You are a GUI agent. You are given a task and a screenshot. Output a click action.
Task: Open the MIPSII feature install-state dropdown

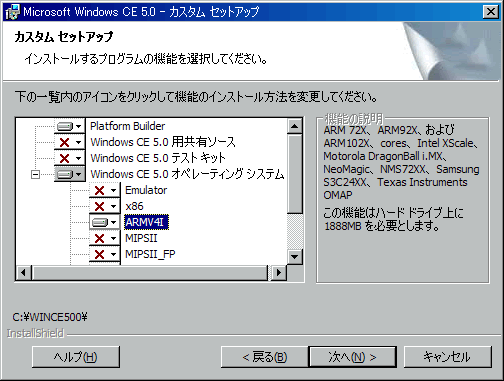[104, 238]
